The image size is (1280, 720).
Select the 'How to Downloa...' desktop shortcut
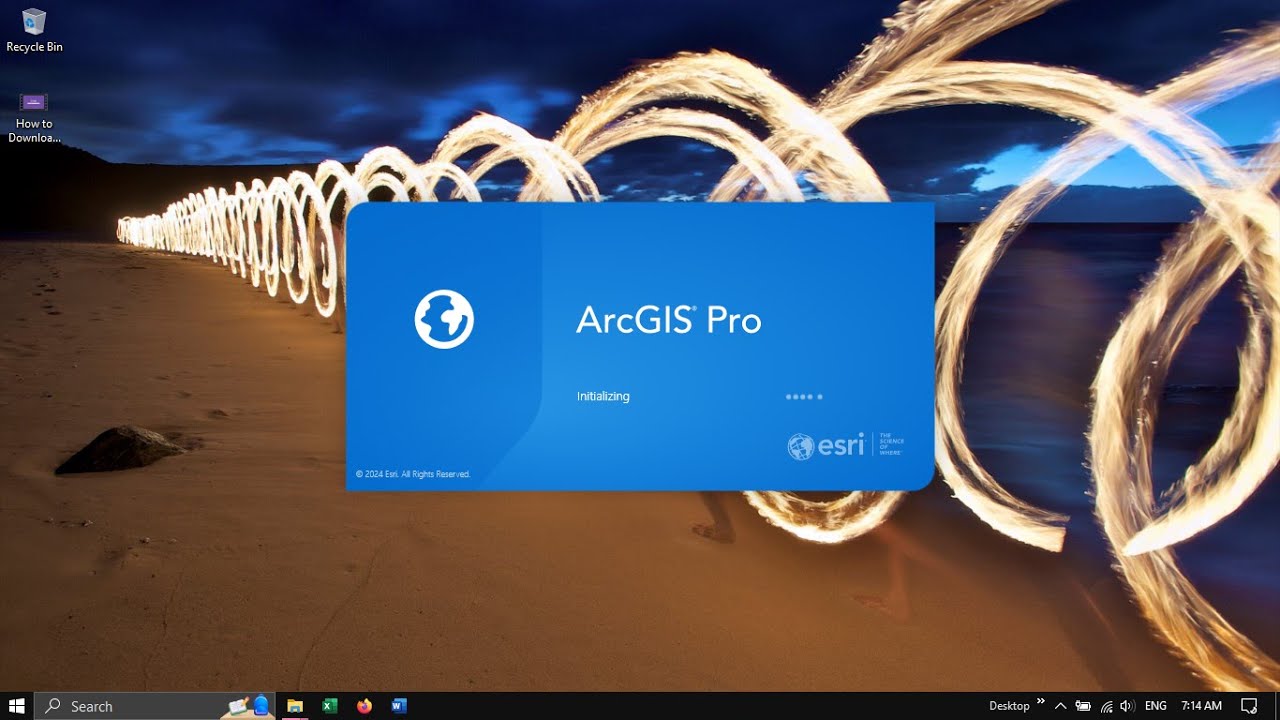(34, 118)
